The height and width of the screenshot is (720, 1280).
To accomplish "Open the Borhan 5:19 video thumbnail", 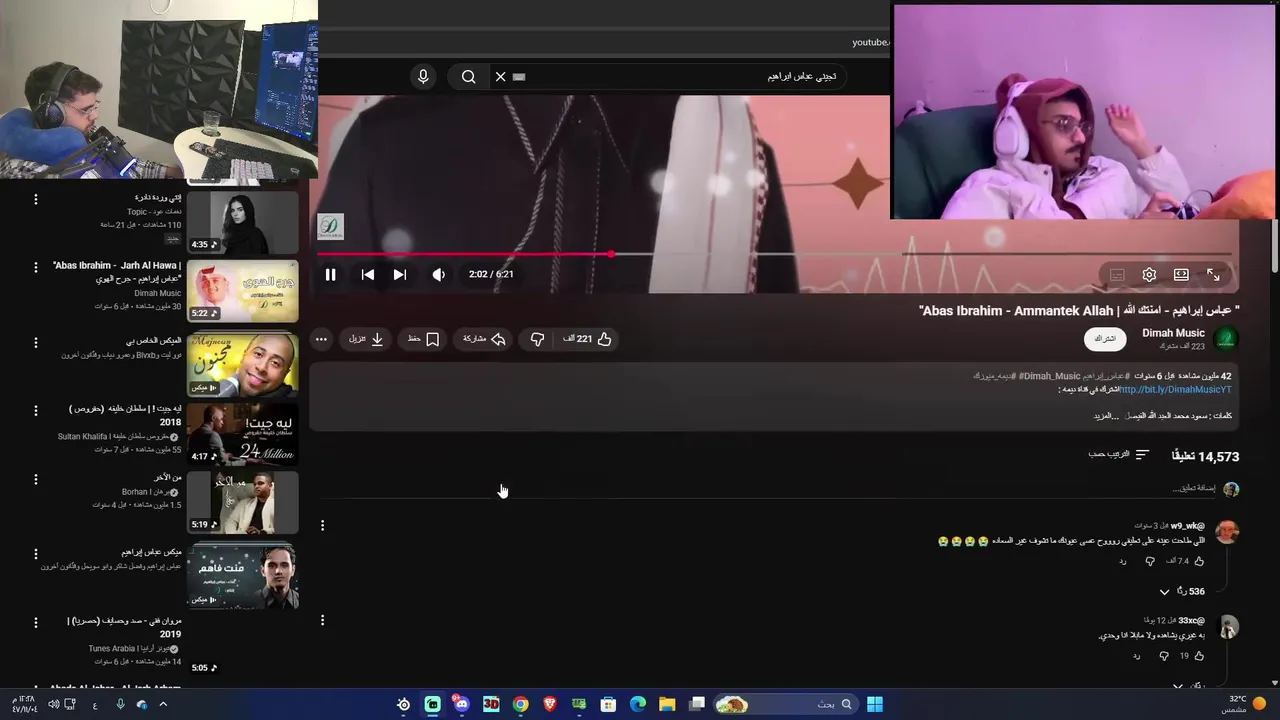I will [242, 503].
